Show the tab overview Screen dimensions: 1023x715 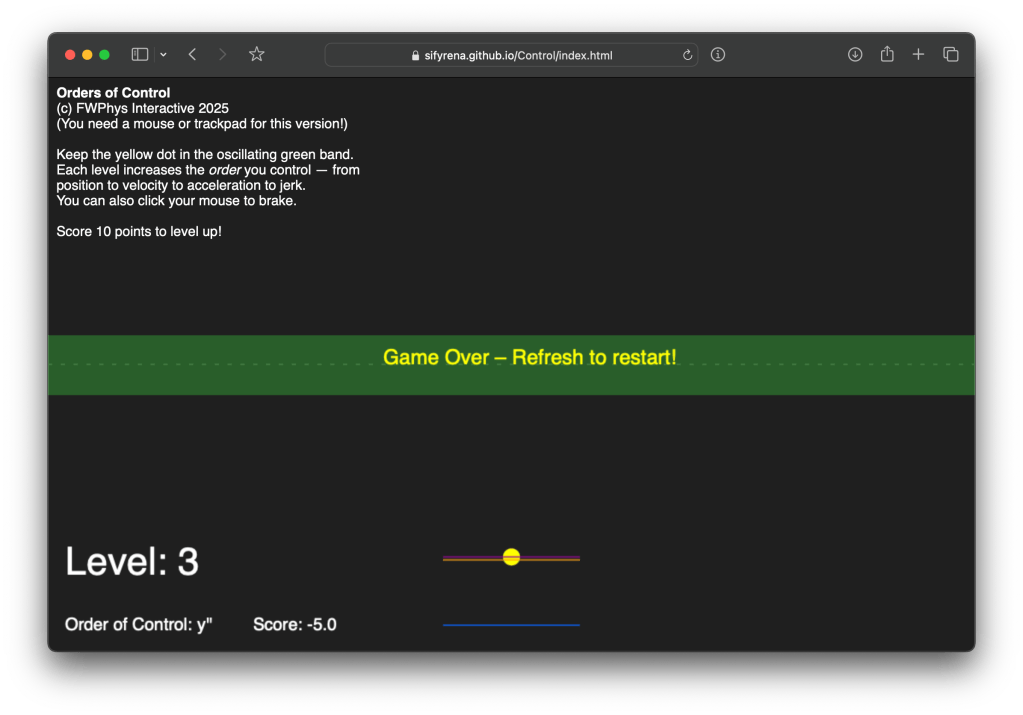pyautogui.click(x=951, y=55)
